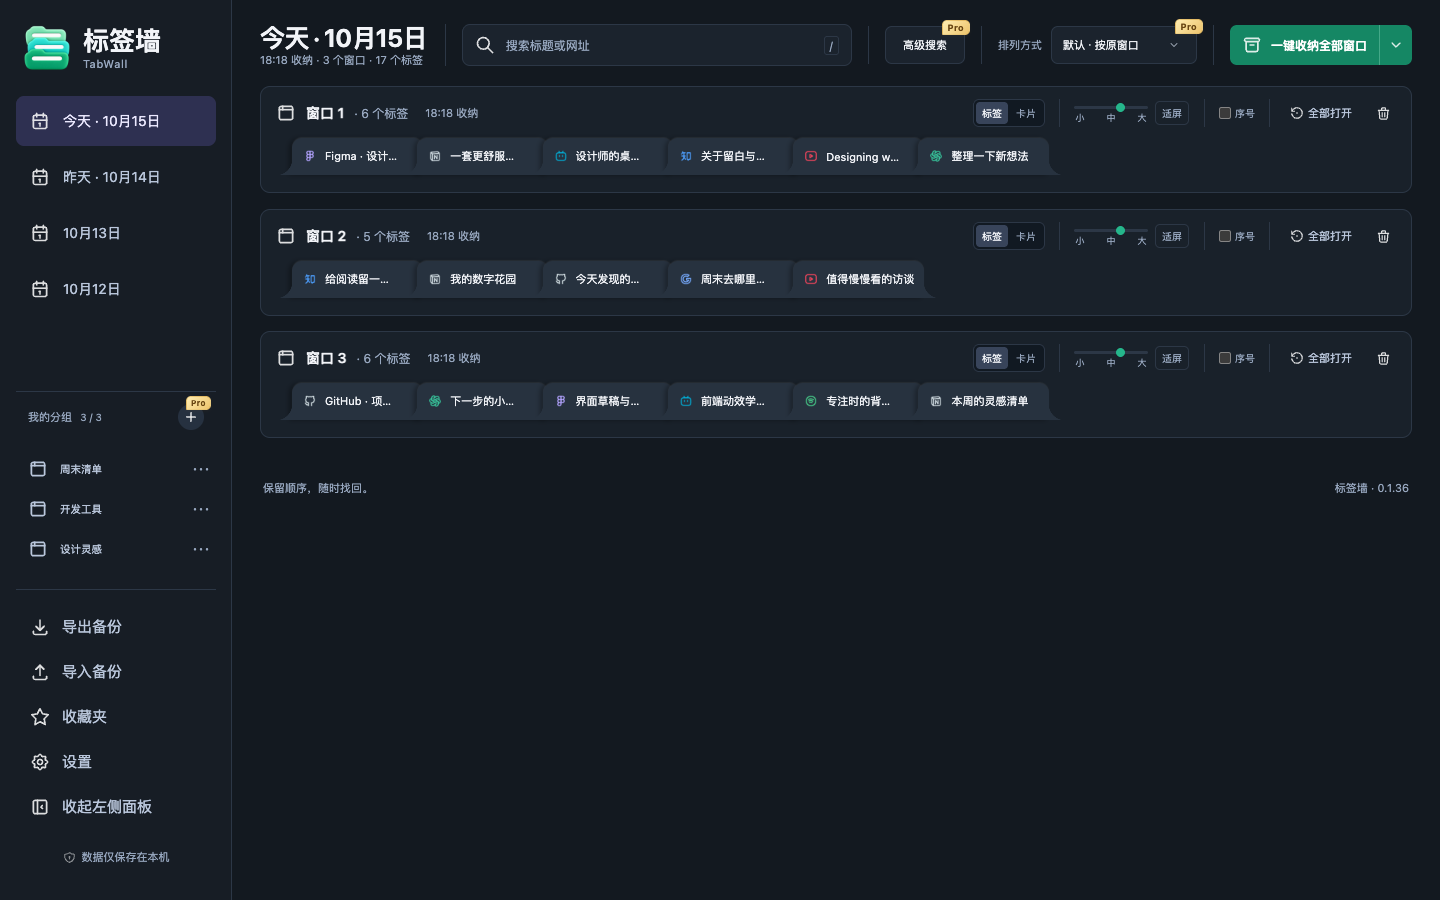Enable 序号 checkbox for window 2
The image size is (1440, 900).
click(1225, 236)
